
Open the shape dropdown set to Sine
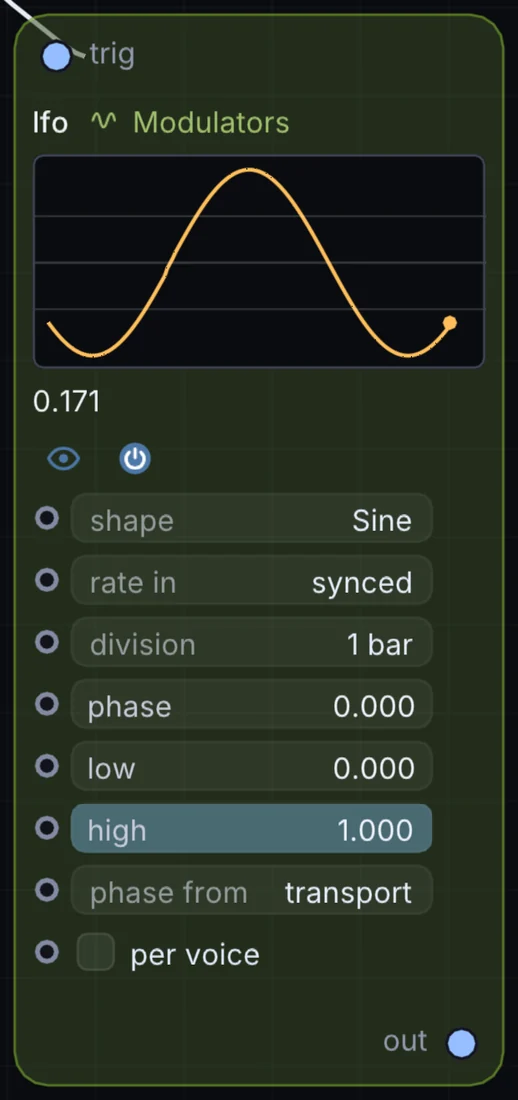251,518
